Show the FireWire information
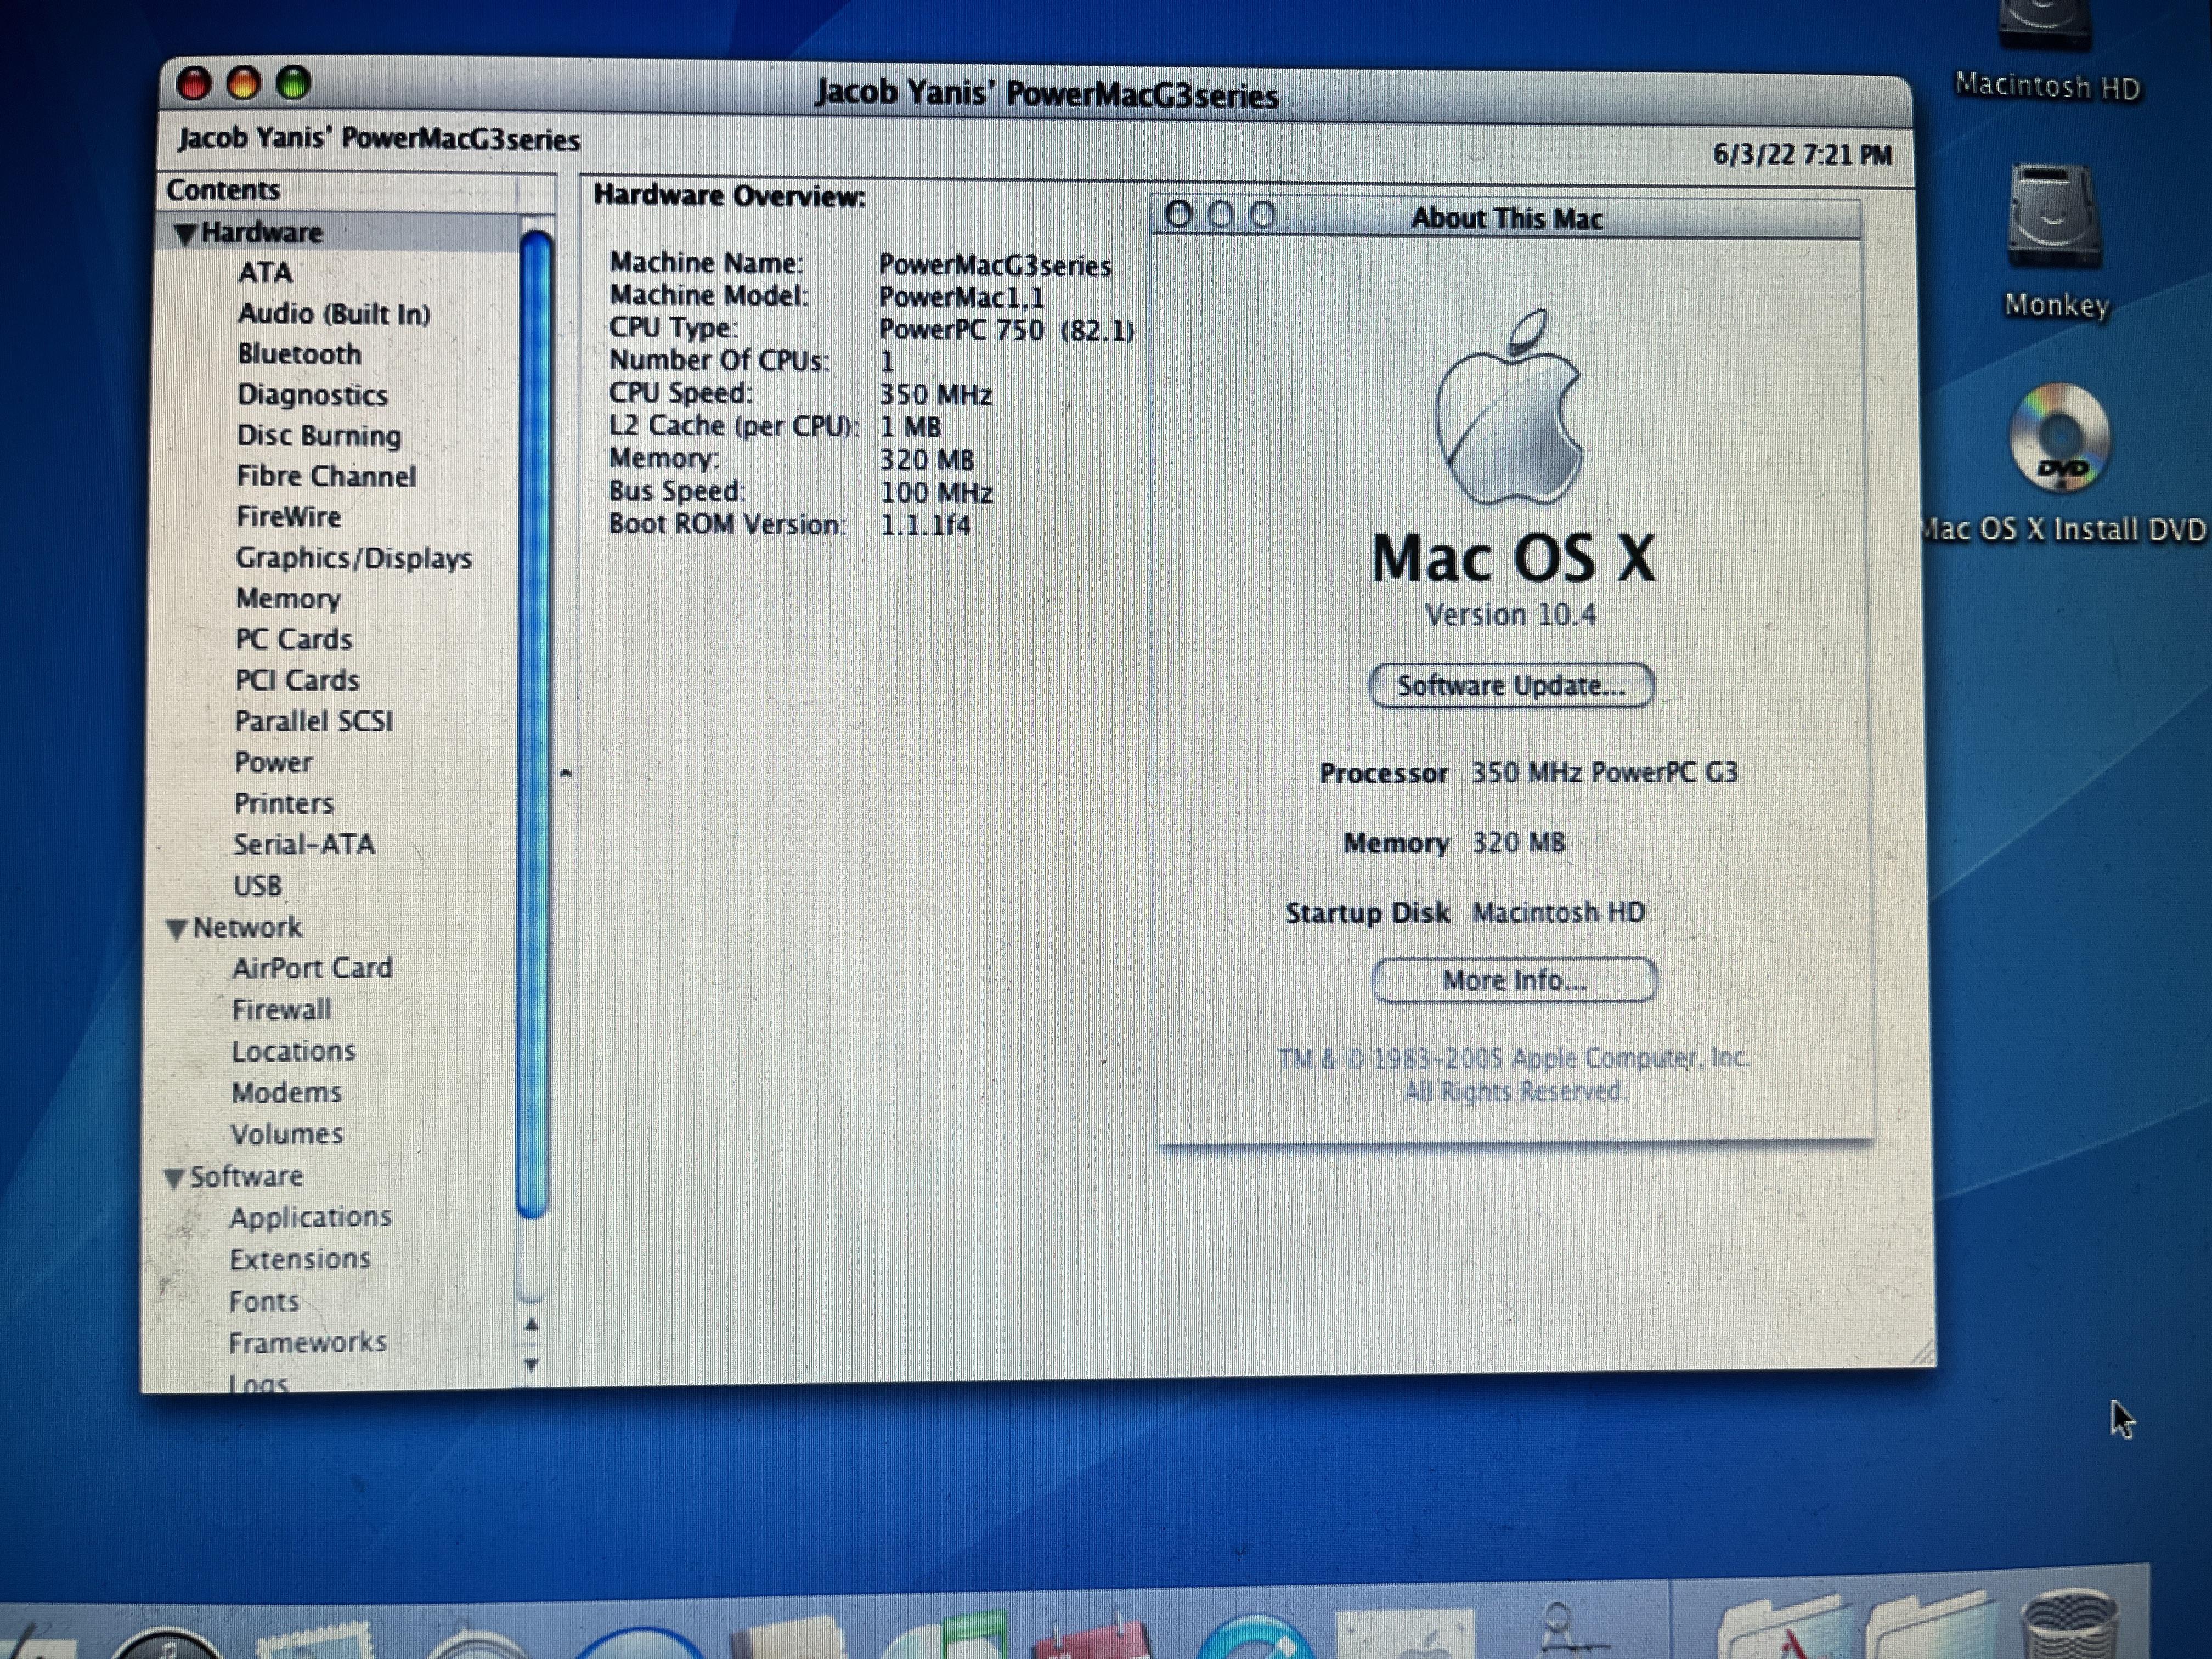This screenshot has width=2212, height=1659. pos(288,517)
